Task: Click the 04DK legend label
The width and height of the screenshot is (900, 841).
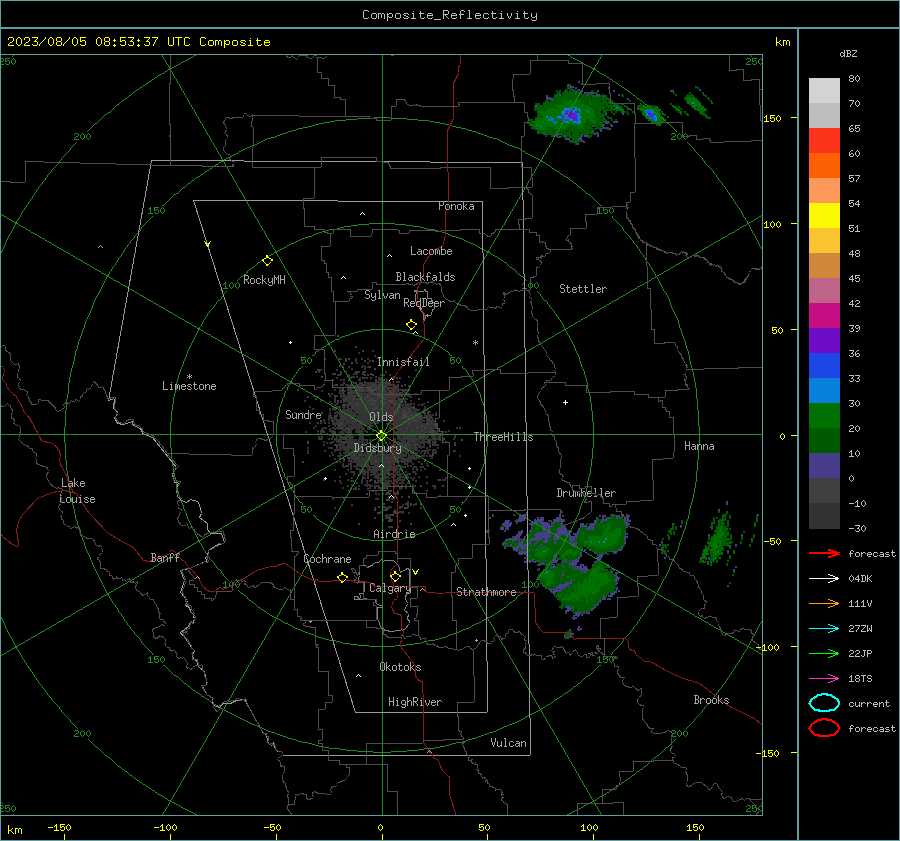Action: coord(860,578)
